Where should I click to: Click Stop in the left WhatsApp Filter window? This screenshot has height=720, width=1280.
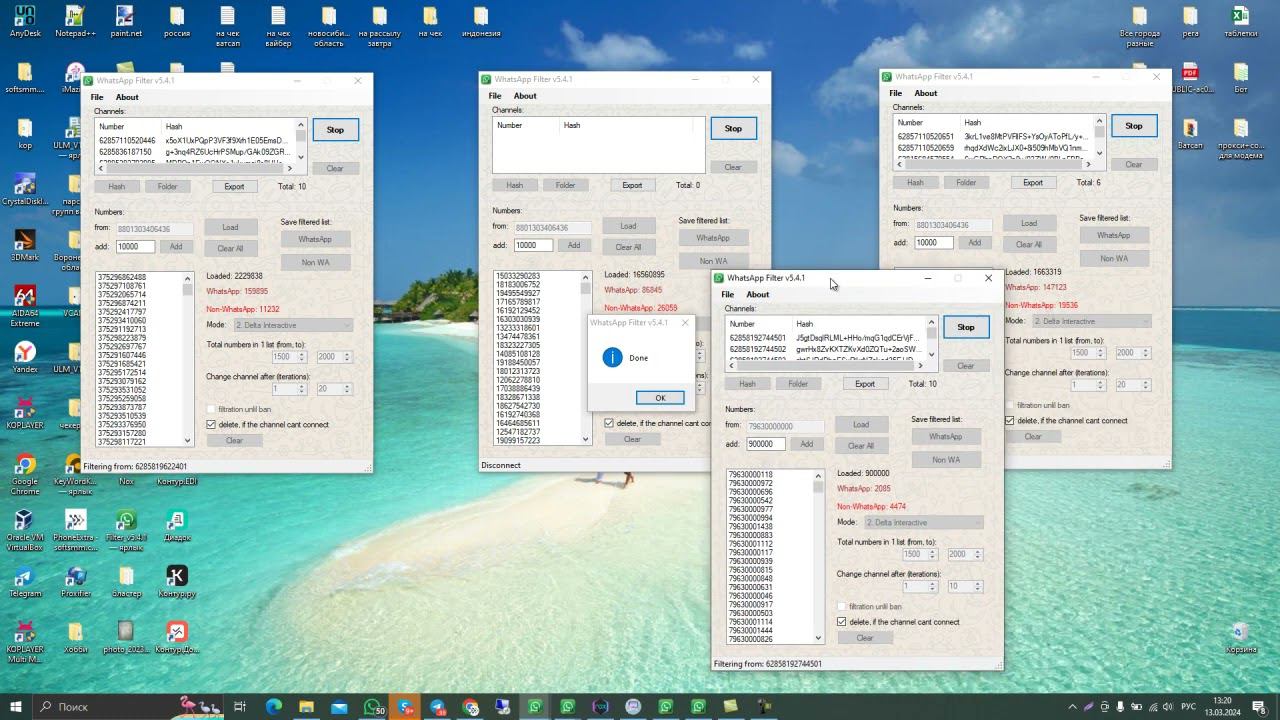[x=335, y=129]
